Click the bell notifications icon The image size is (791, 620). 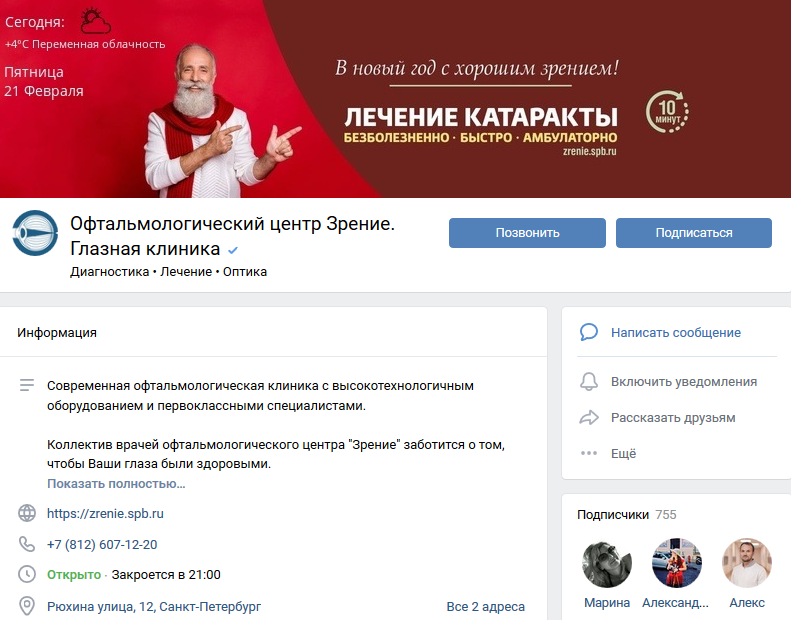[x=589, y=382]
